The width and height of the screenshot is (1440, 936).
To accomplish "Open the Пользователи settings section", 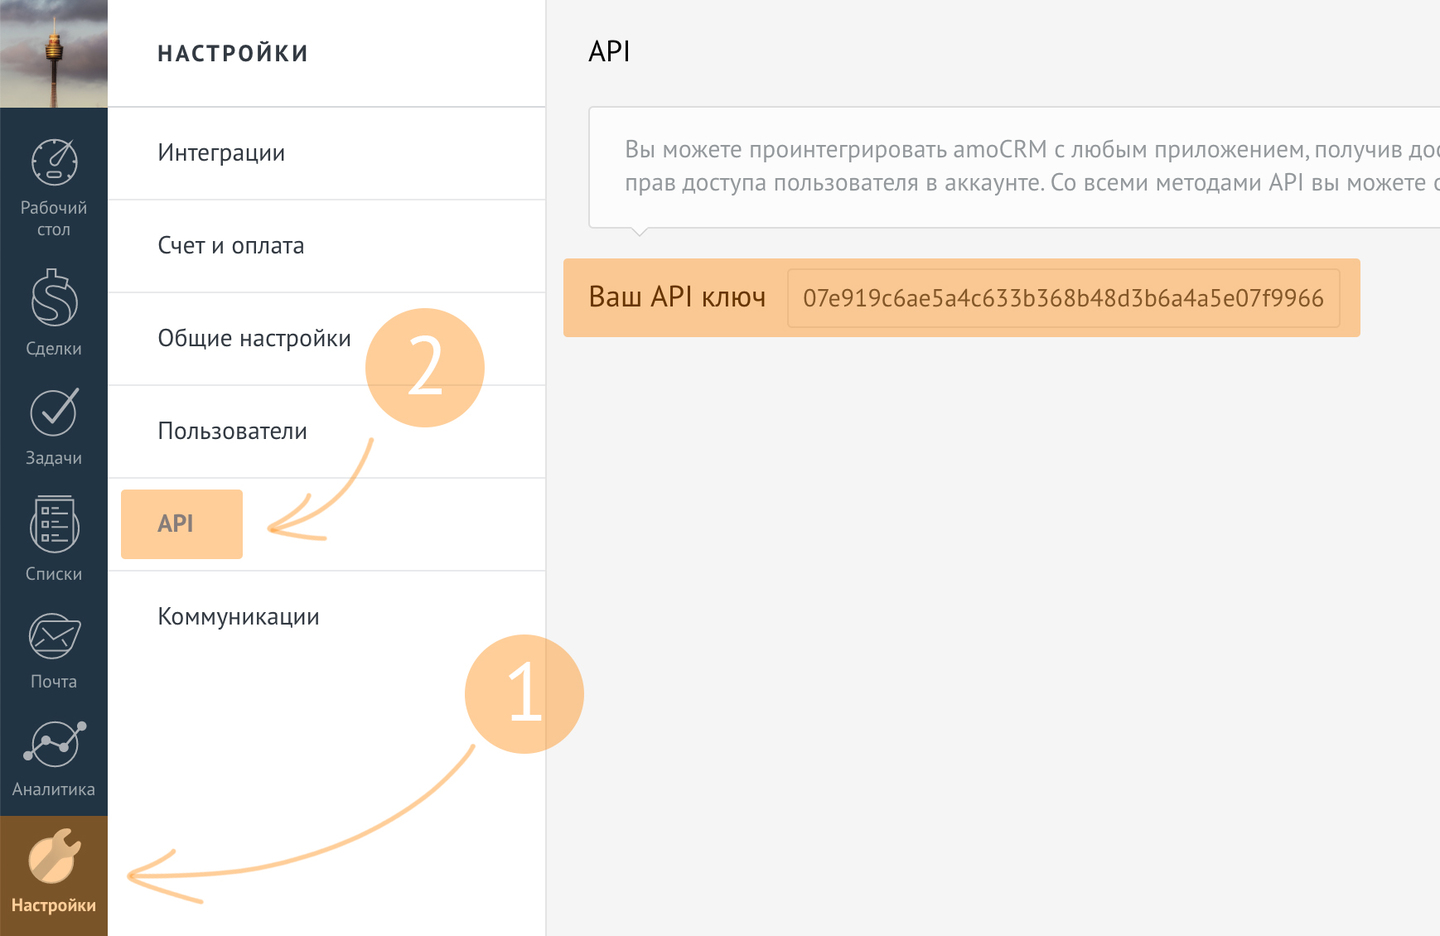I will 232,431.
